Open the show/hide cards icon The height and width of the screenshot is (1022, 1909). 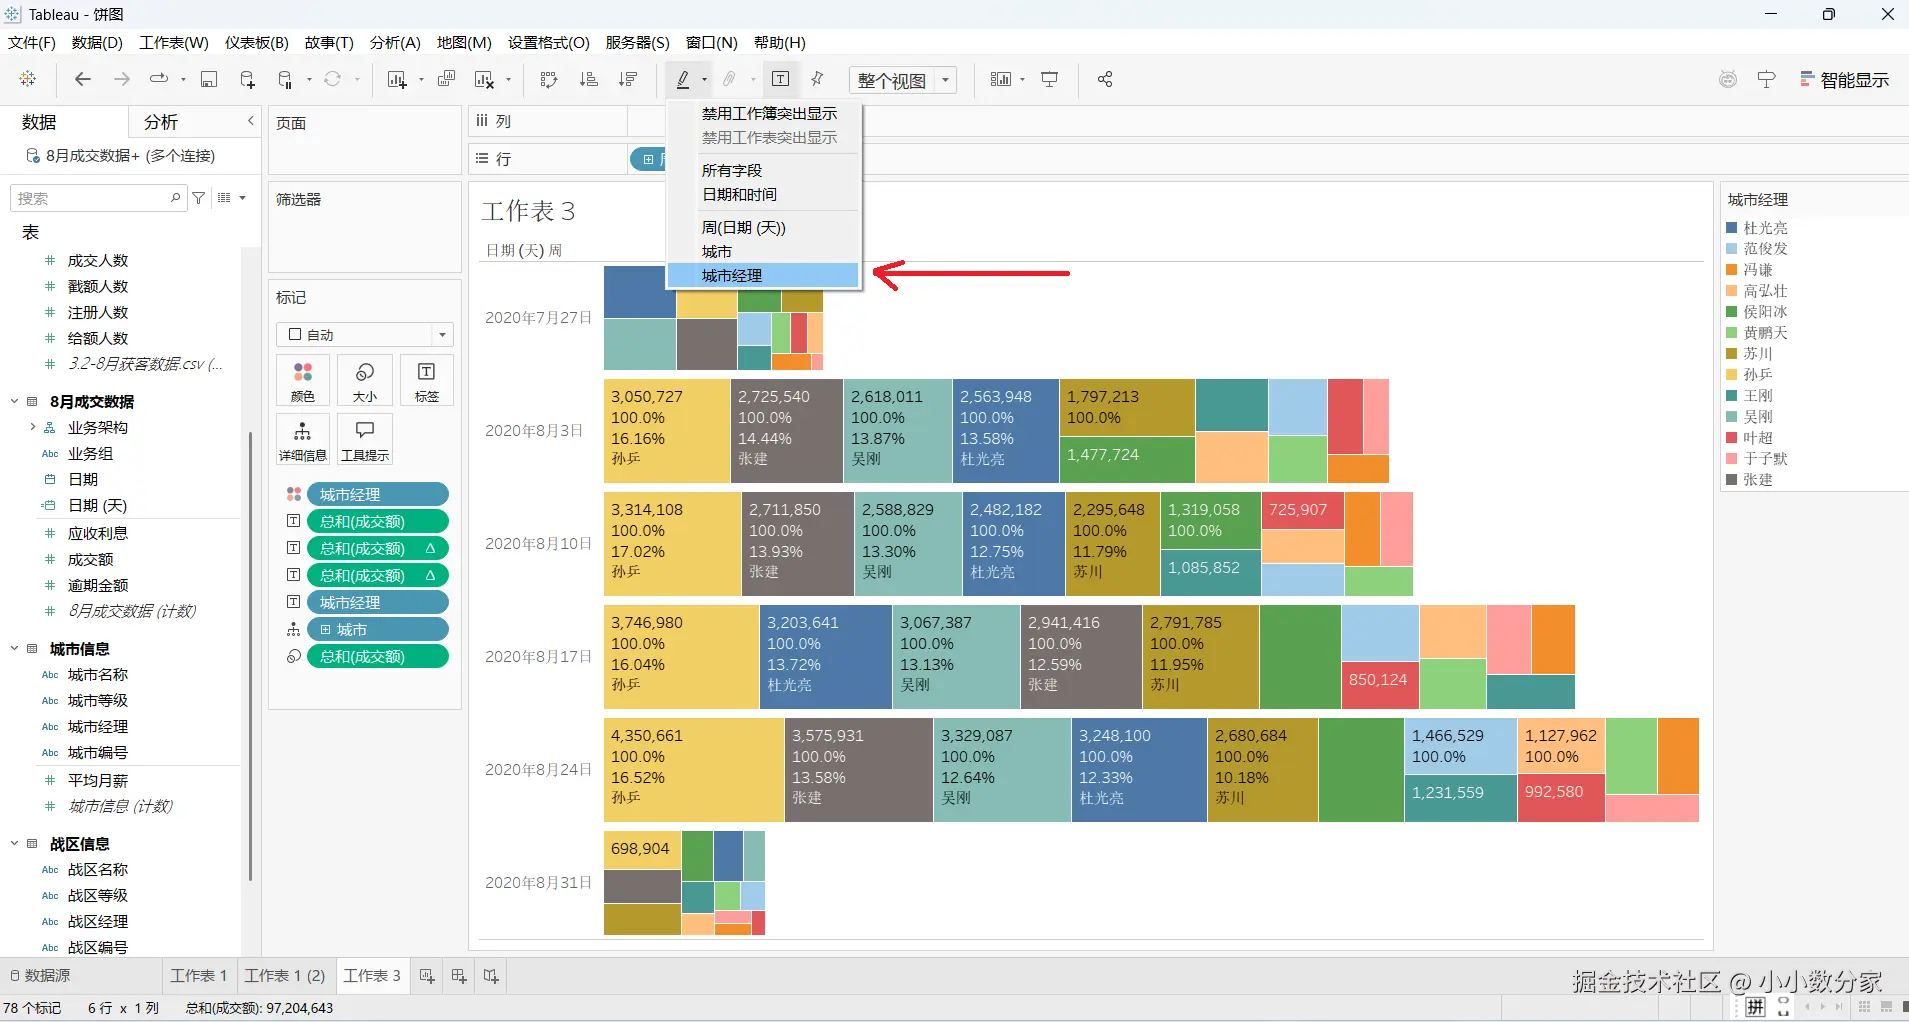1001,79
